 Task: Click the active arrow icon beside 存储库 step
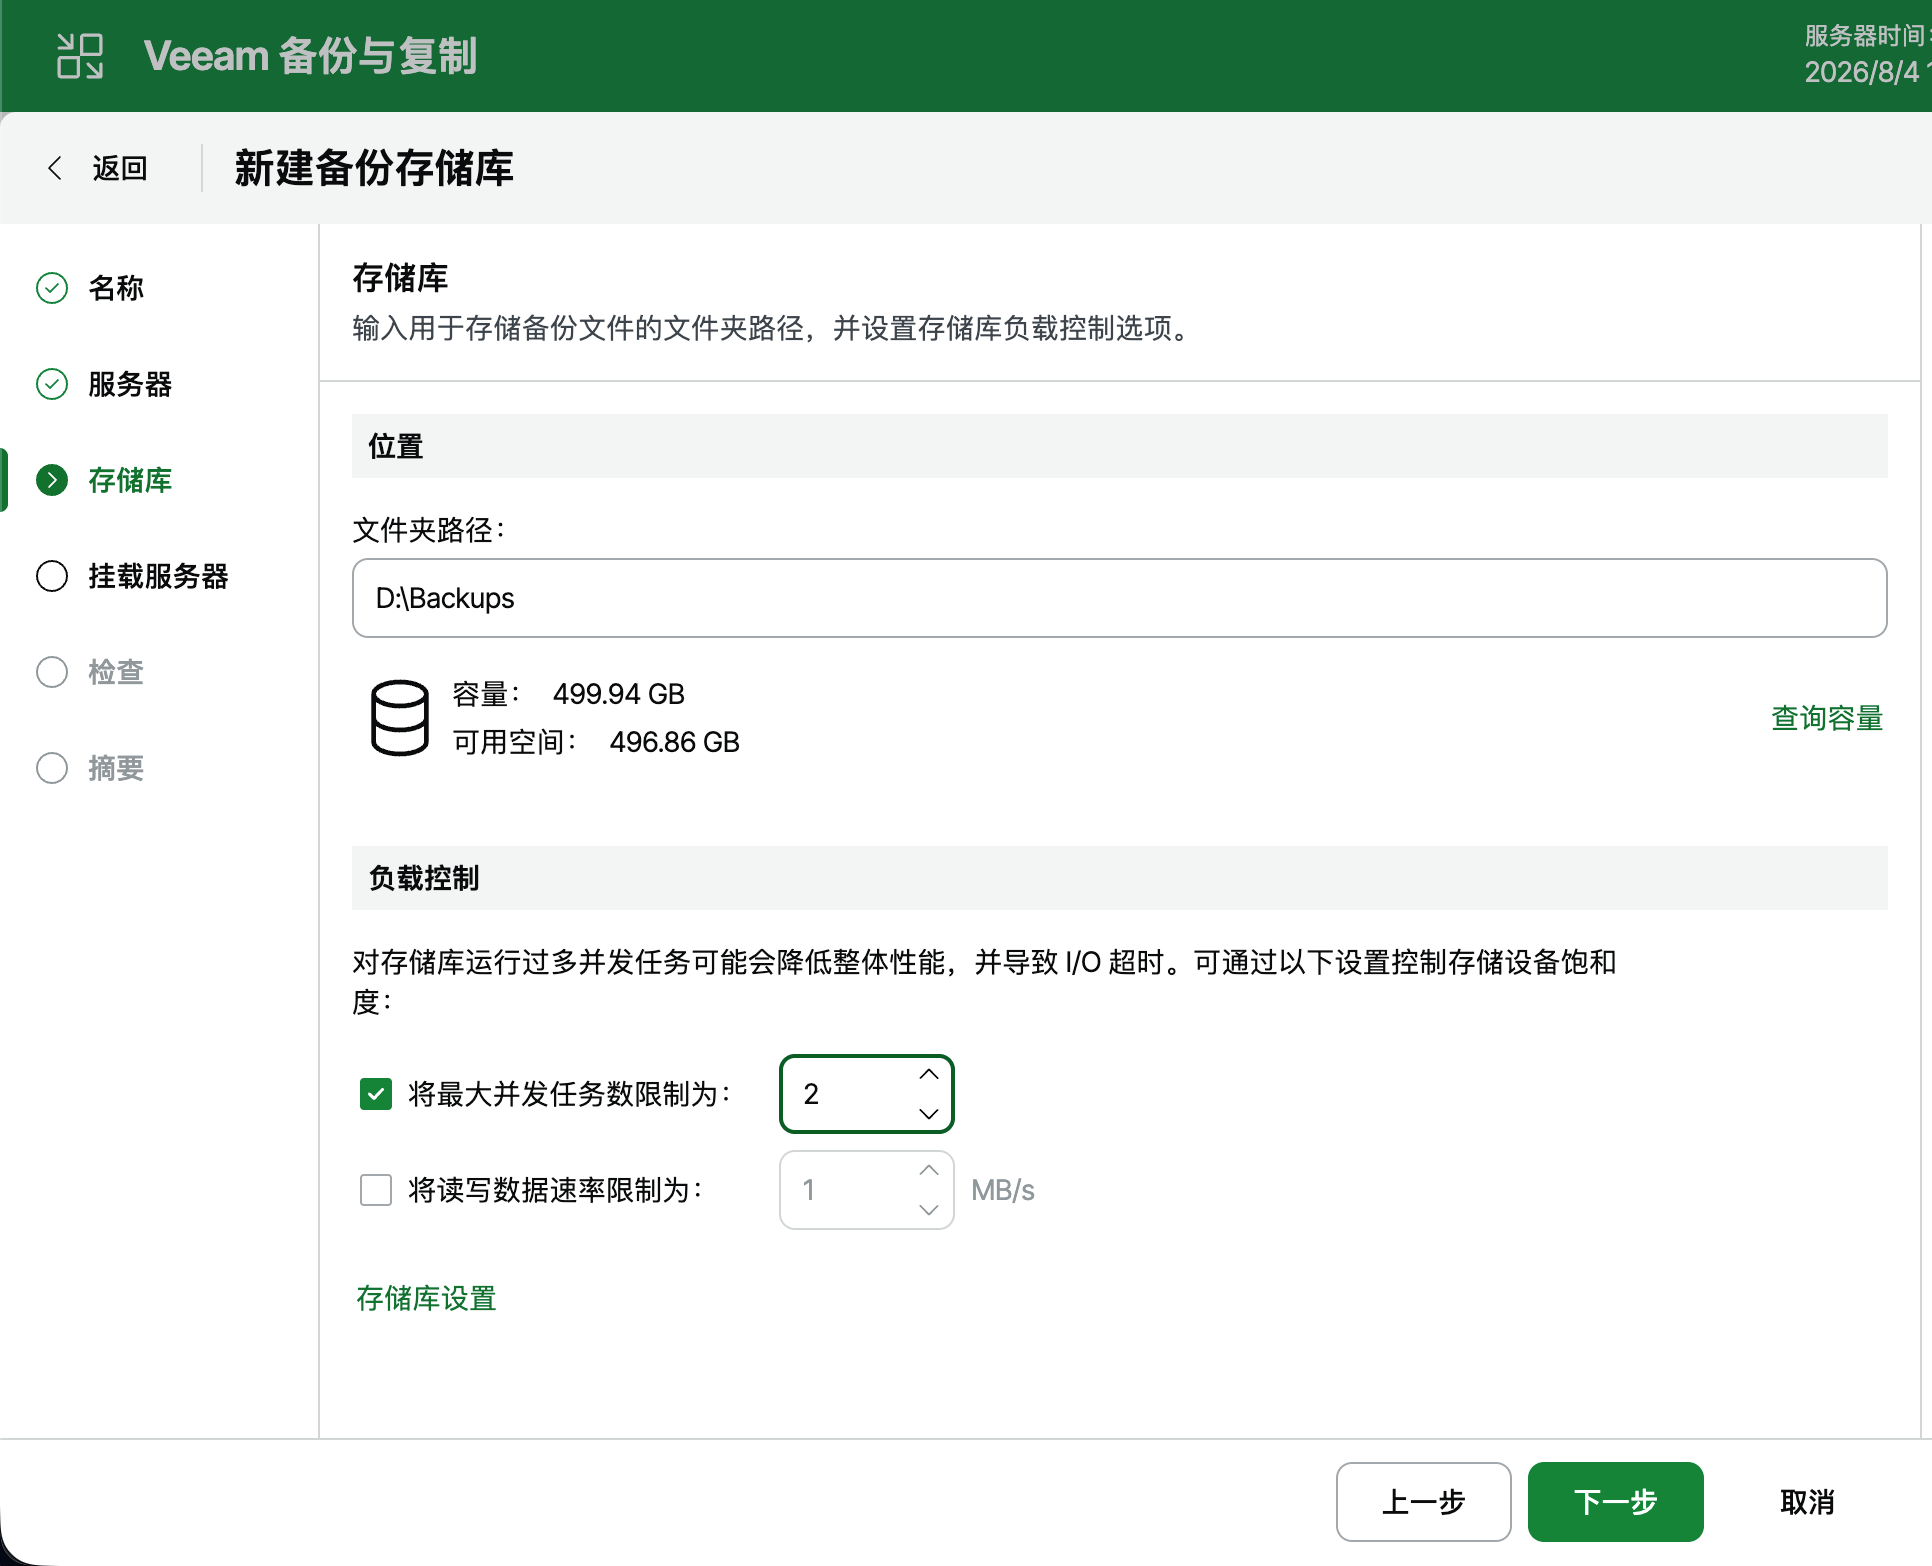tap(52, 480)
